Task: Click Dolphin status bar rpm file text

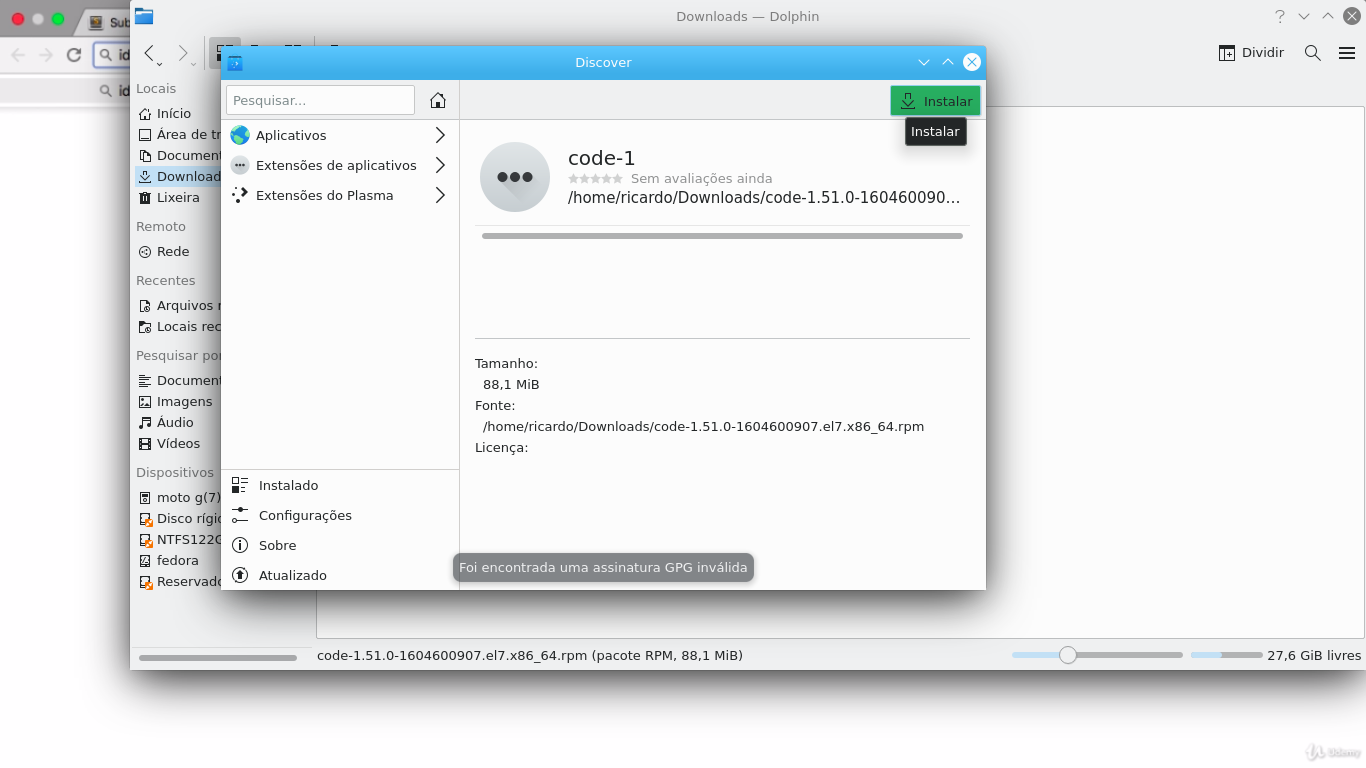Action: (530, 655)
